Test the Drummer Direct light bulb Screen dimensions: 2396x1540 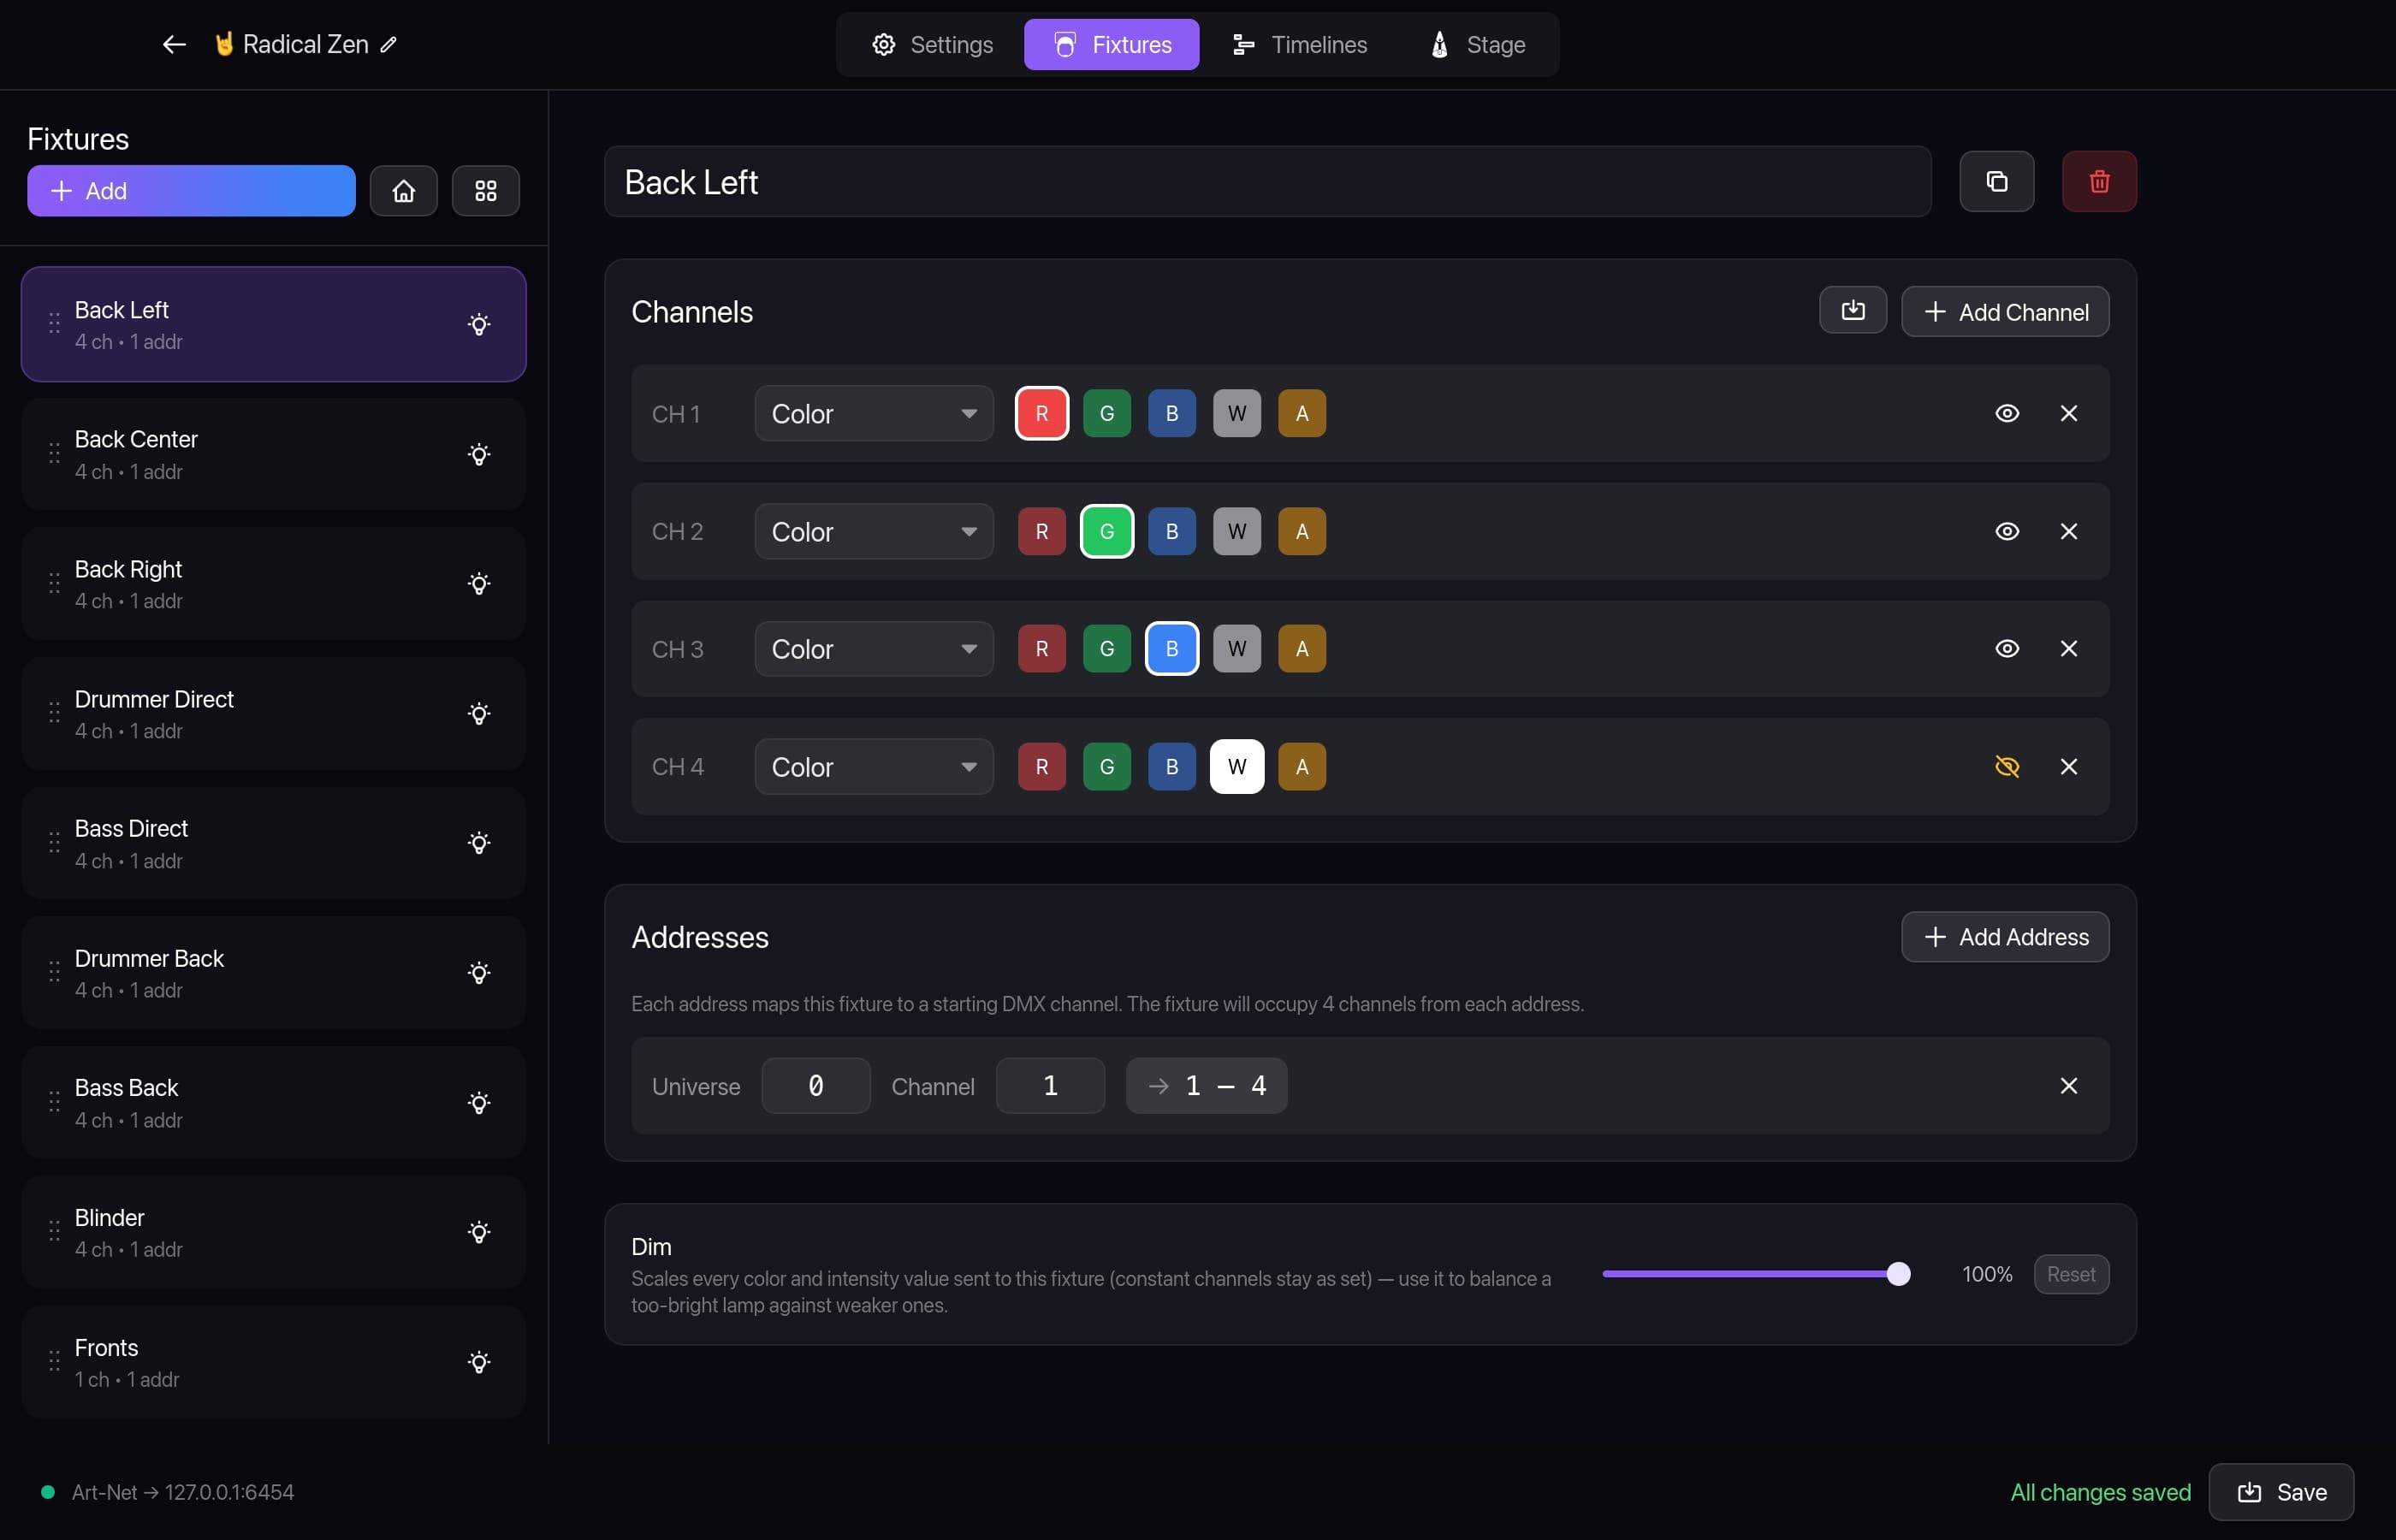click(x=479, y=714)
